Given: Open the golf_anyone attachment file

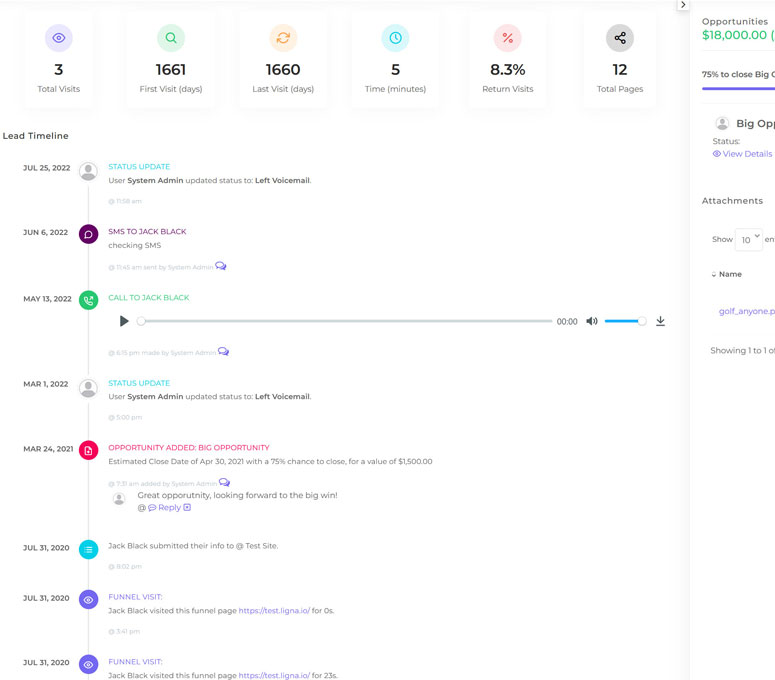Looking at the screenshot, I should (746, 311).
